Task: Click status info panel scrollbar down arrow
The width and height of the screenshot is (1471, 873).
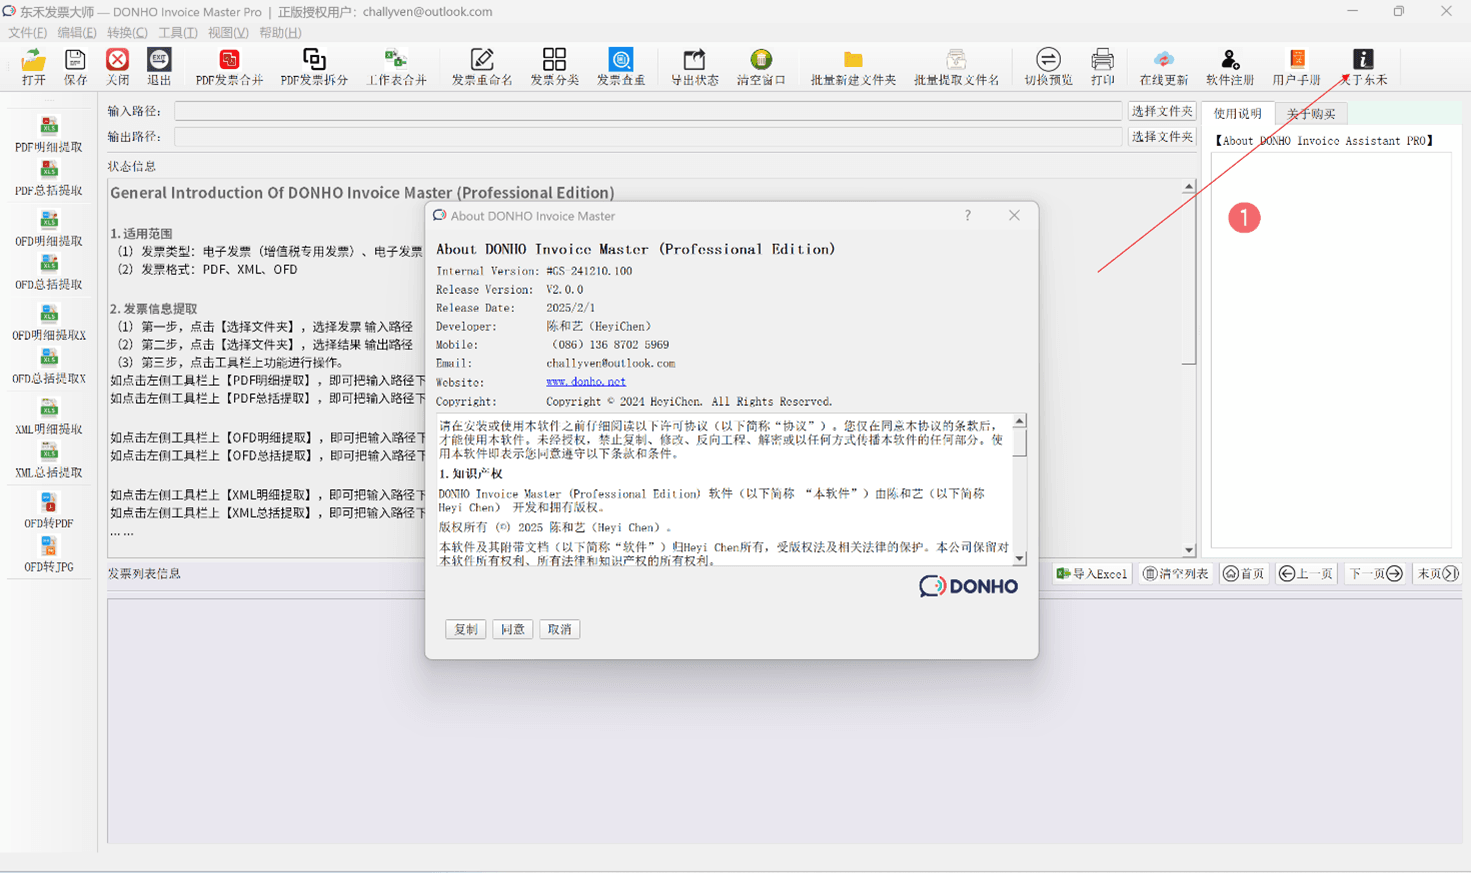Action: [1188, 550]
